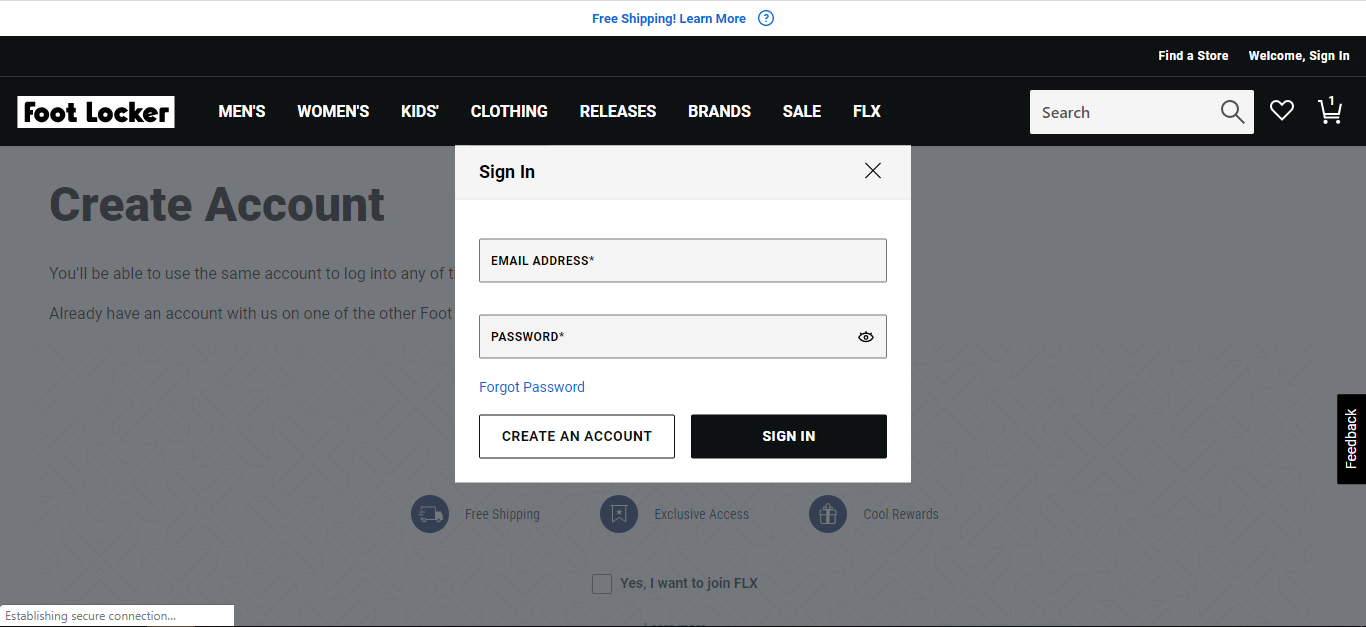
Task: Open the BRANDS menu
Action: [719, 111]
